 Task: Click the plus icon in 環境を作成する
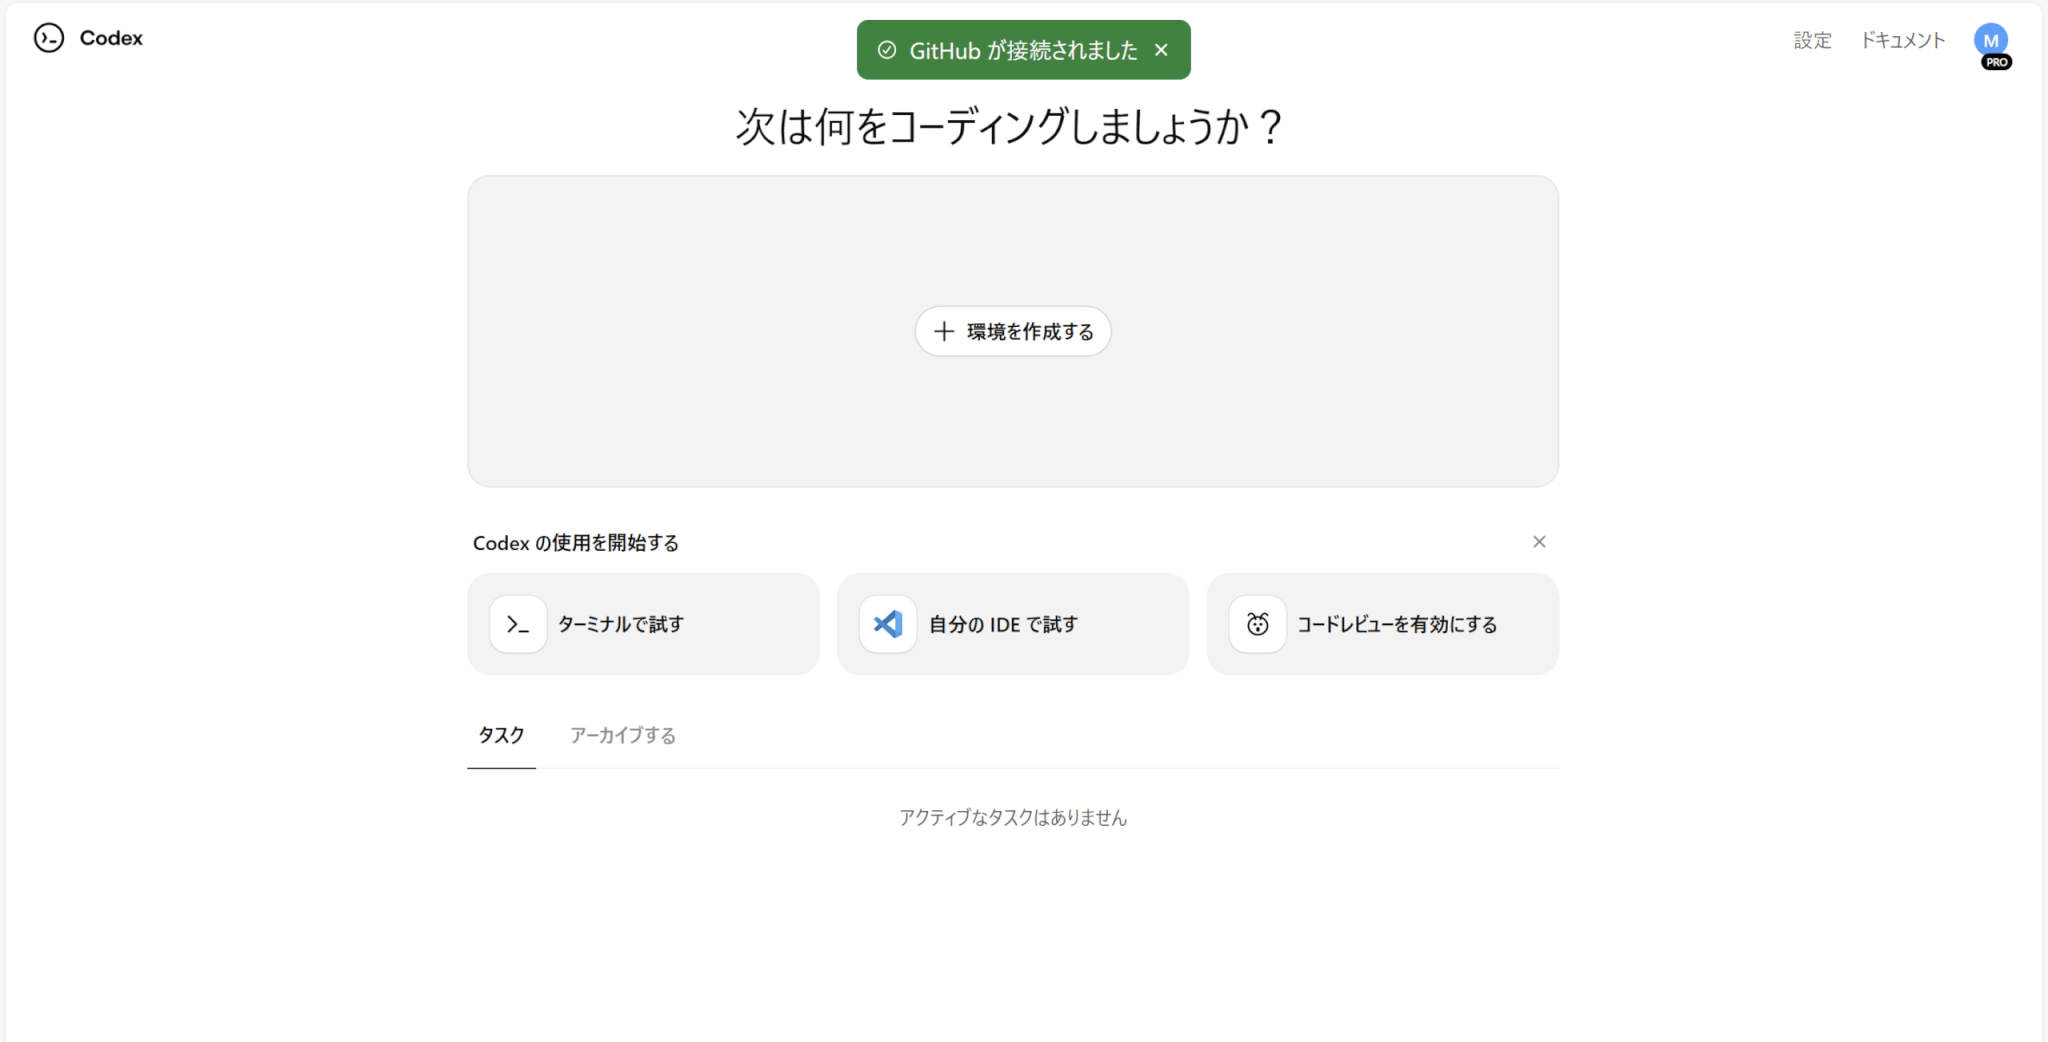(943, 331)
